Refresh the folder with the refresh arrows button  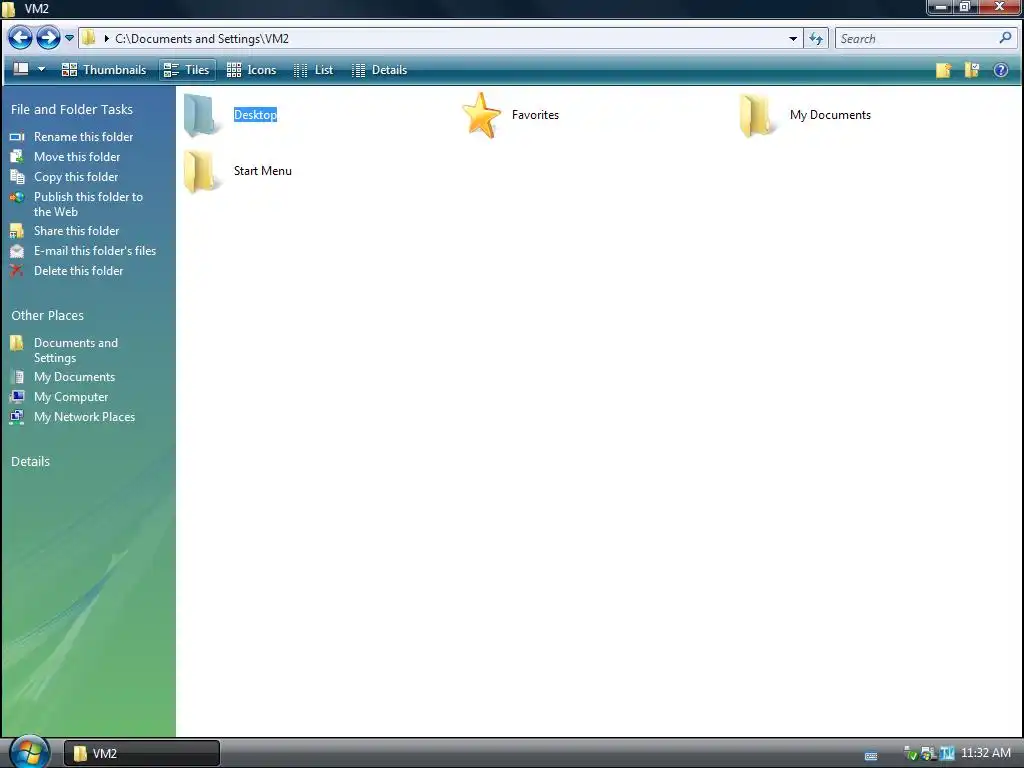816,39
